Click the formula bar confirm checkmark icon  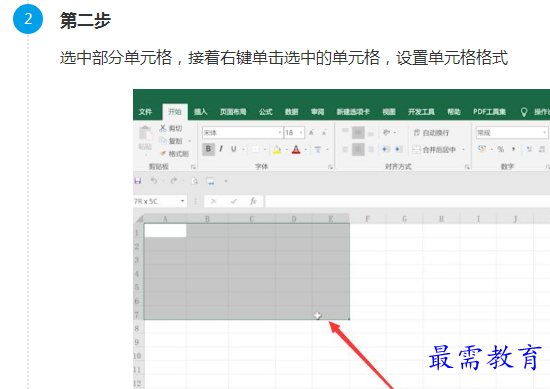coord(234,201)
